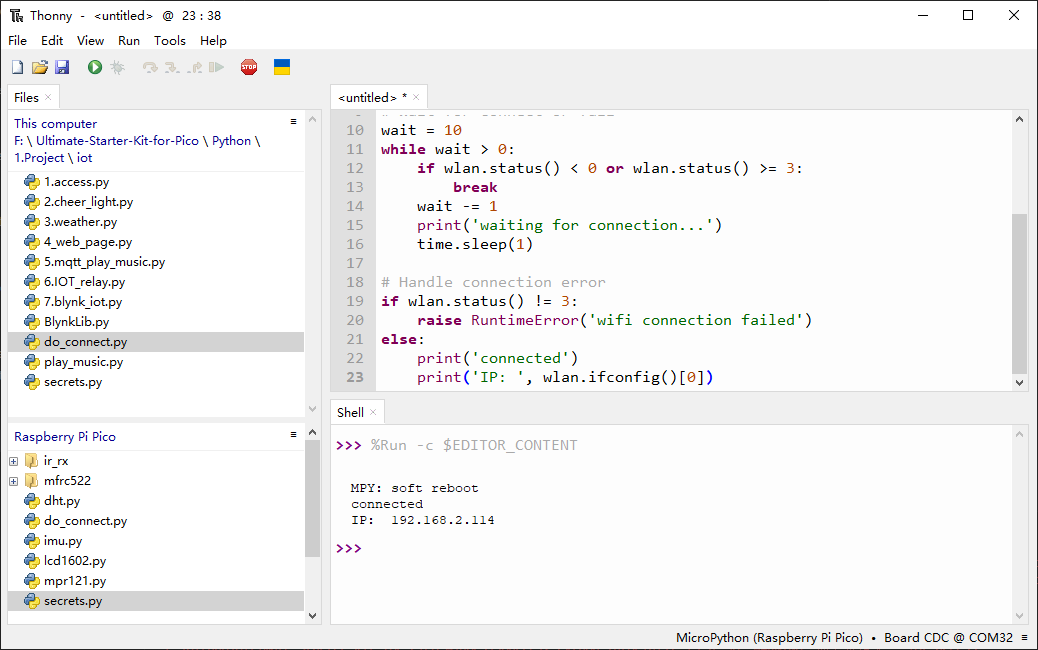The height and width of the screenshot is (650, 1038).
Task: Open the Help menu
Action: [x=213, y=40]
